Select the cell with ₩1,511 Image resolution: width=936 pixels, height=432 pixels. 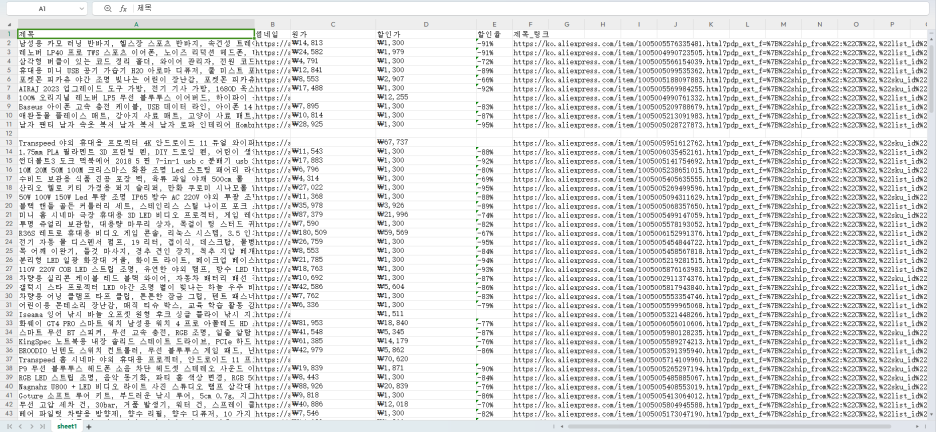(426, 314)
